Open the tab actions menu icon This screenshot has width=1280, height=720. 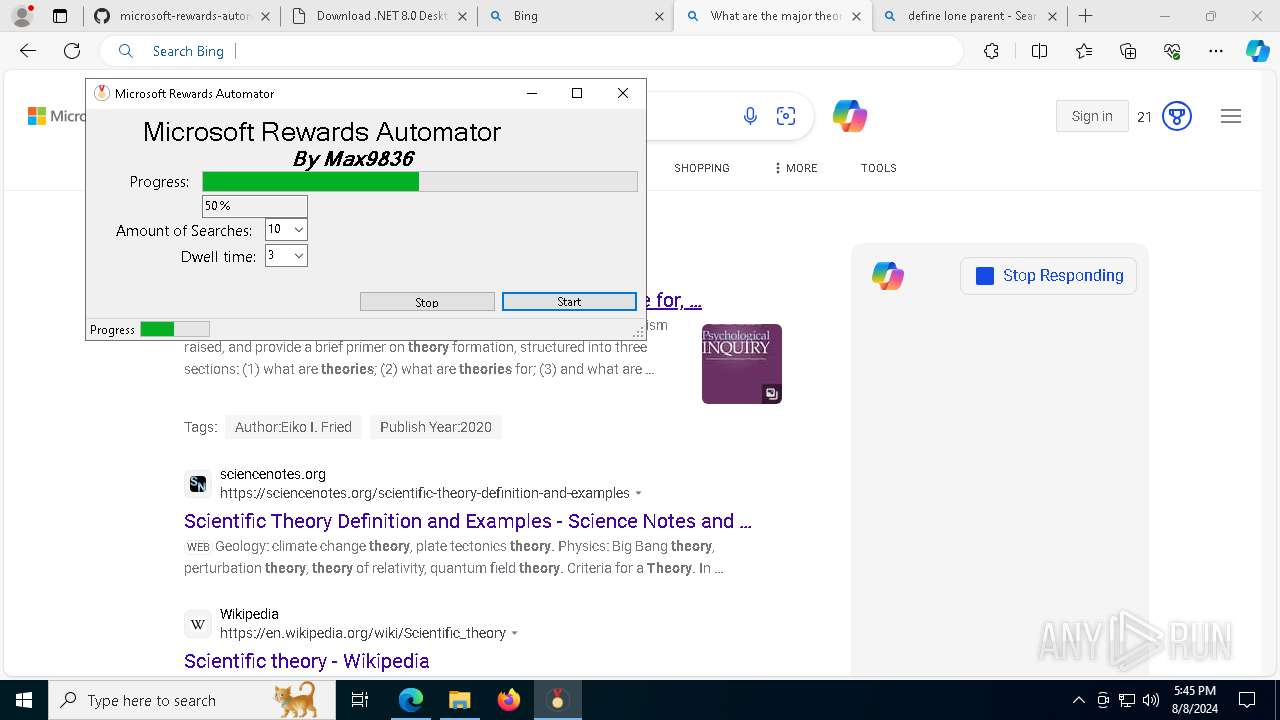pyautogui.click(x=60, y=16)
